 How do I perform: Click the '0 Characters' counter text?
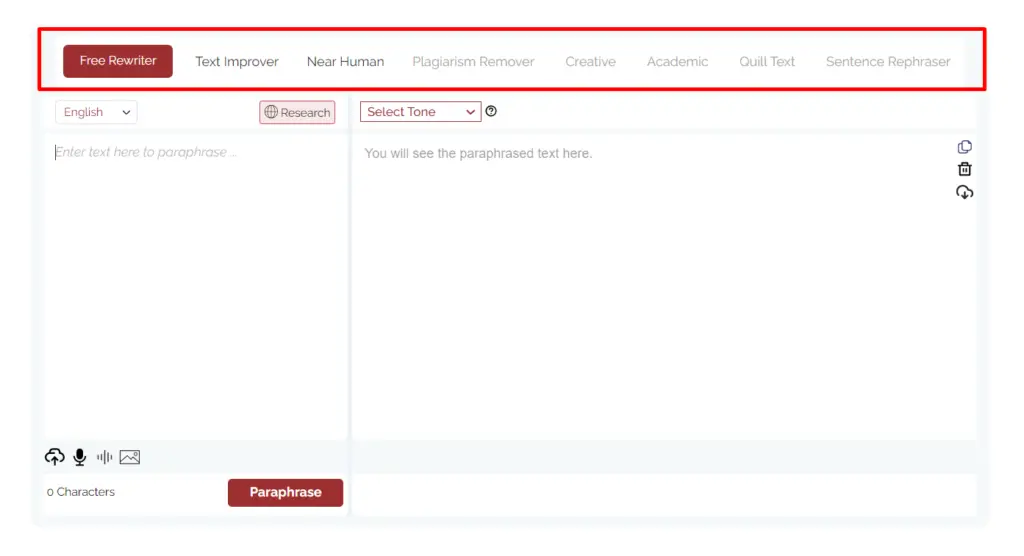(81, 492)
